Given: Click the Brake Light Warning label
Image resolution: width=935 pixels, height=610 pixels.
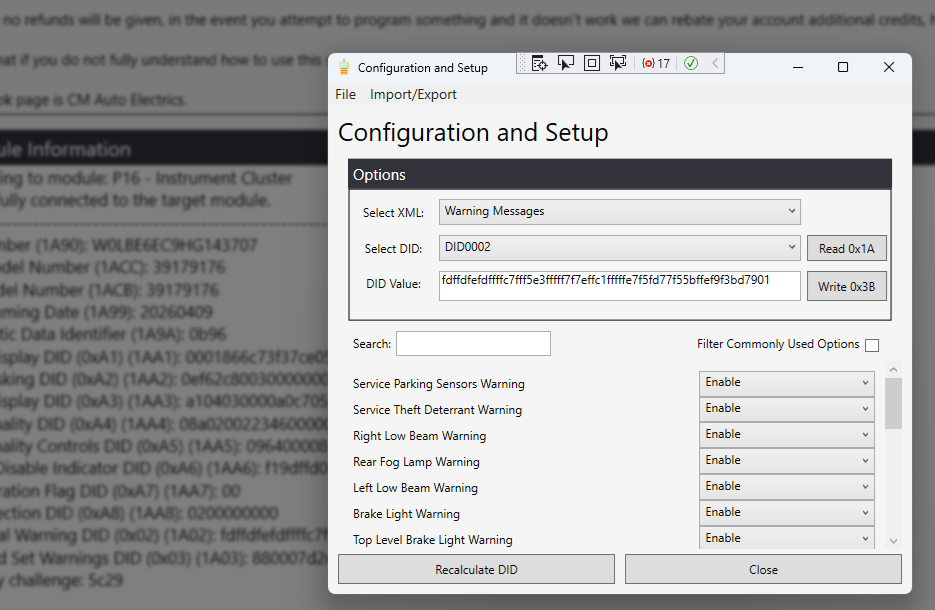Looking at the screenshot, I should 406,513.
